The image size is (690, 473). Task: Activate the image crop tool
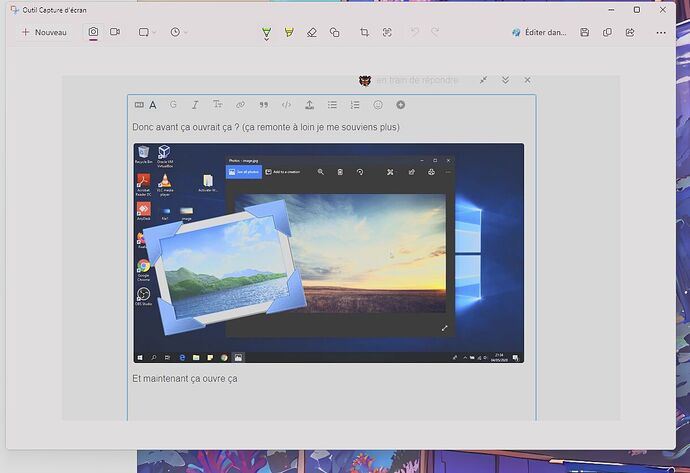(x=364, y=33)
